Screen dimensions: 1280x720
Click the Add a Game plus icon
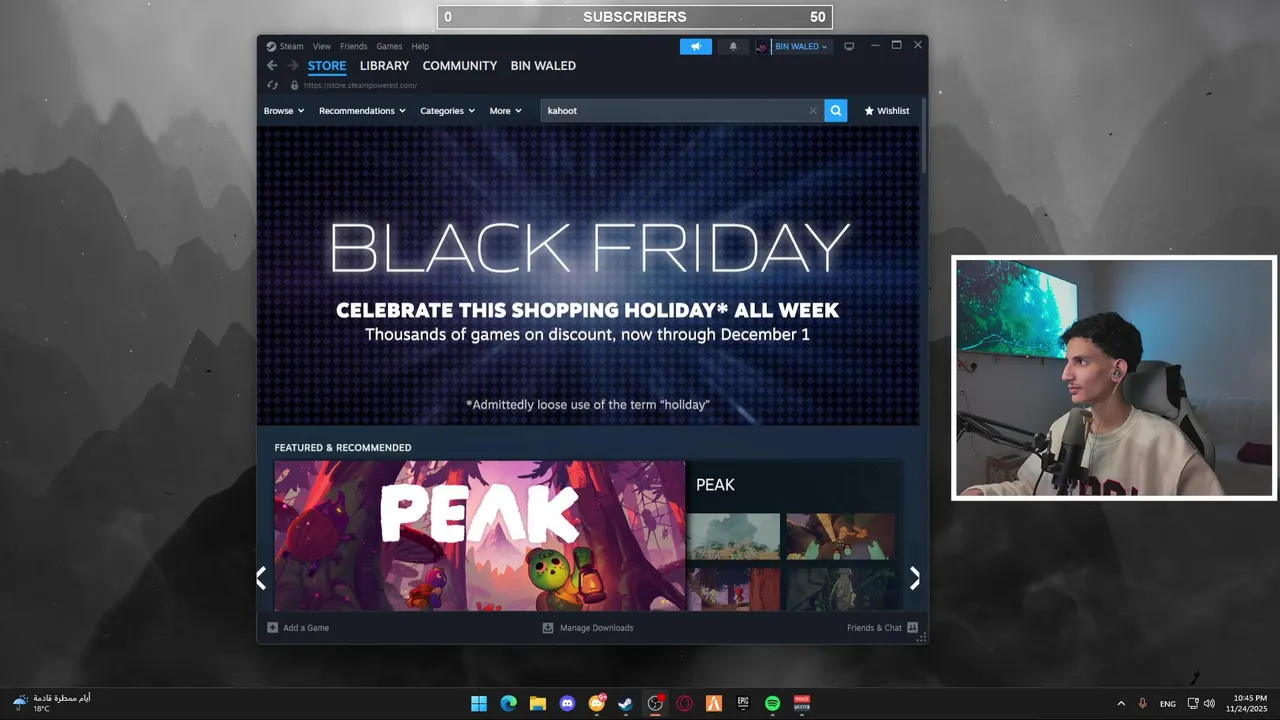click(x=272, y=628)
